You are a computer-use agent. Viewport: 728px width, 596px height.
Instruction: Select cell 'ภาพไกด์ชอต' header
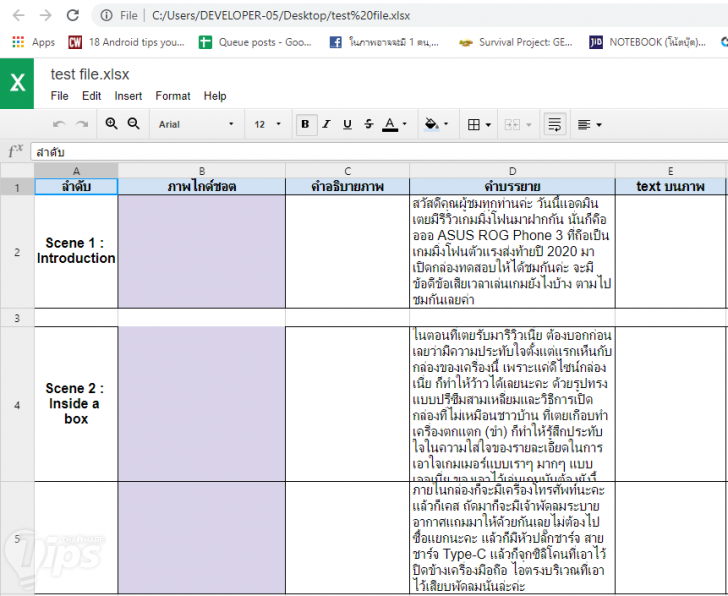[202, 187]
